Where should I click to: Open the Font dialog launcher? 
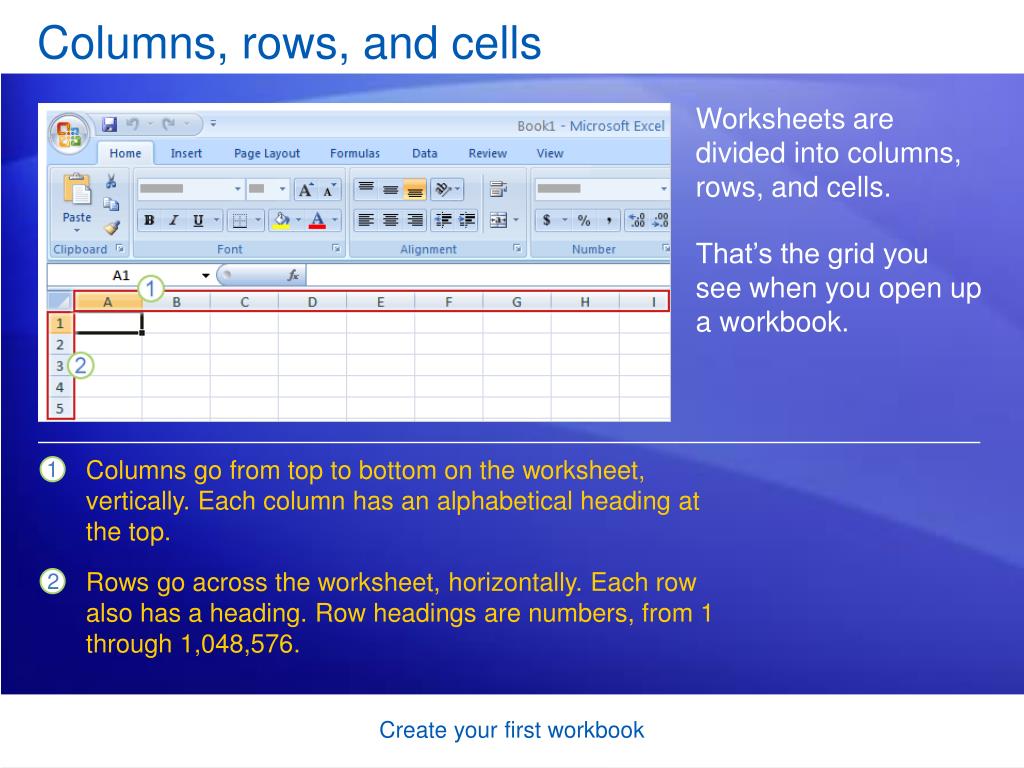click(x=336, y=248)
